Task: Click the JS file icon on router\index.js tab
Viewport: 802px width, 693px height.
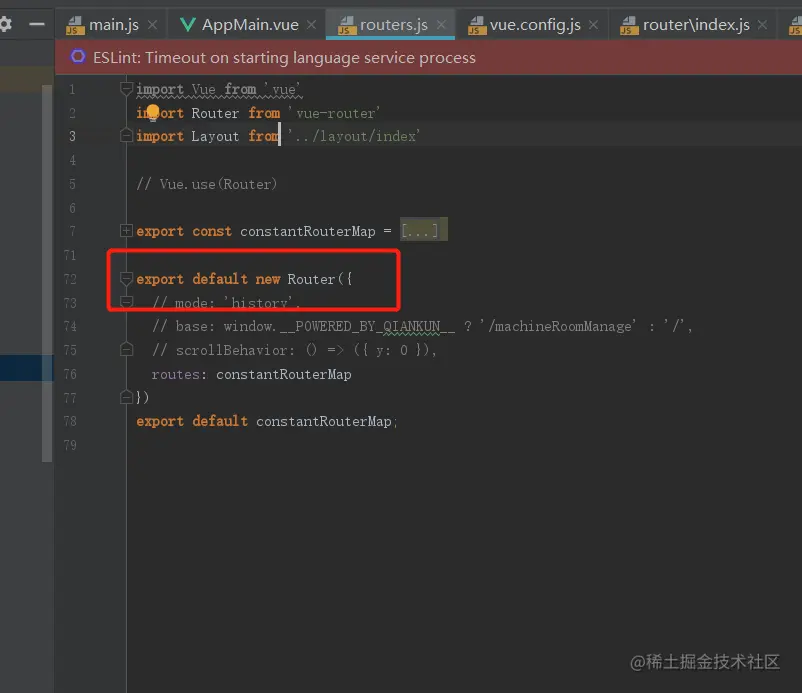Action: pos(629,25)
